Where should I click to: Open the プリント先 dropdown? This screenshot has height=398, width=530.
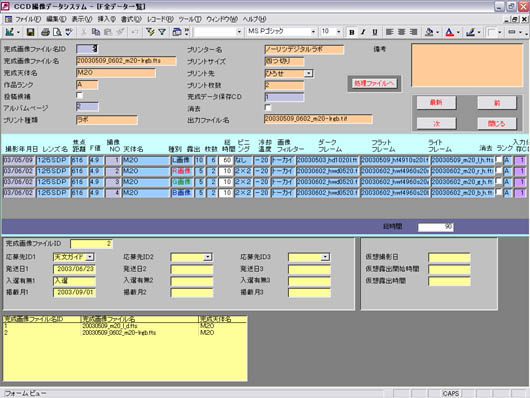(308, 73)
